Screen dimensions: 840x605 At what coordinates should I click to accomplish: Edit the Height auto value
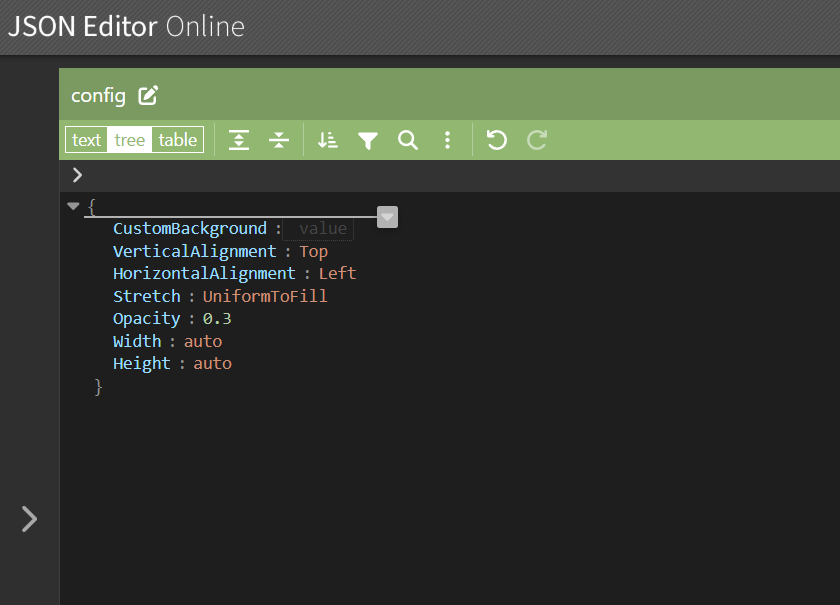[x=213, y=364]
